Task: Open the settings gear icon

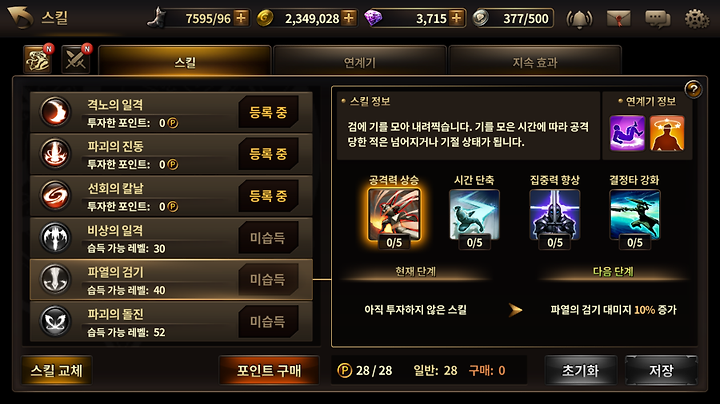Action: (697, 19)
